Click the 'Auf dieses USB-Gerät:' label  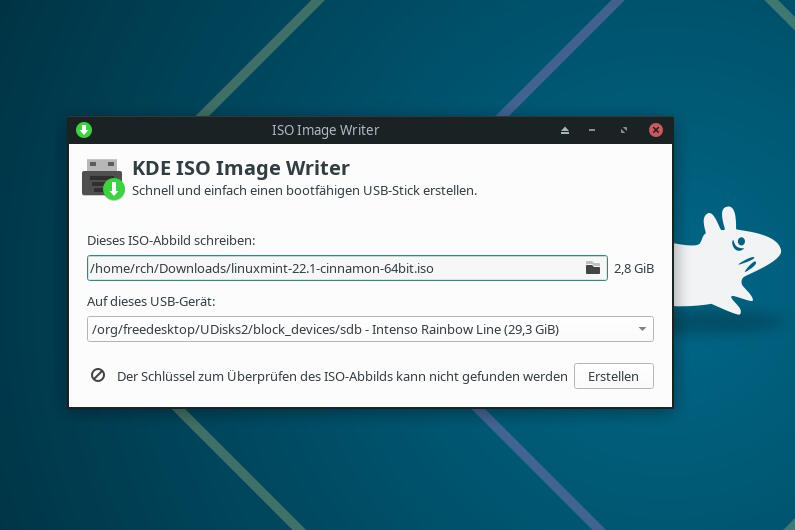click(151, 301)
